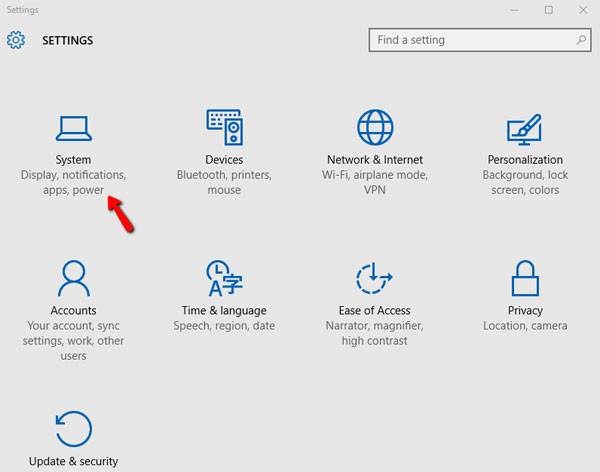This screenshot has height=472, width=600.
Task: Click 'Background, lock screen, colors' description
Action: pyautogui.click(x=525, y=182)
